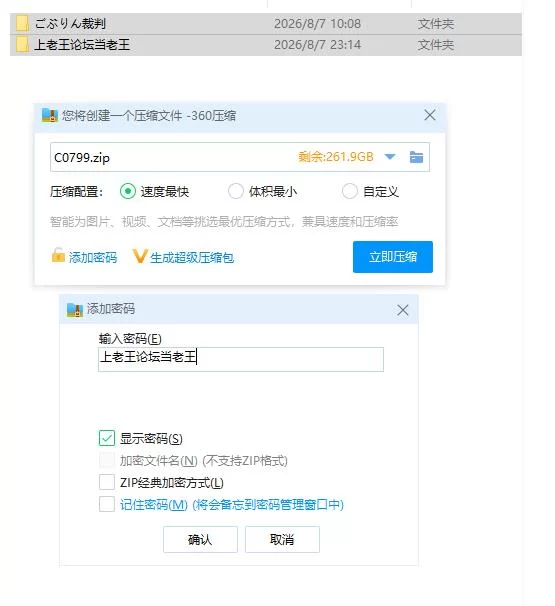The width and height of the screenshot is (555, 606).
Task: Click the 压缩配置: label
Action: click(77, 192)
